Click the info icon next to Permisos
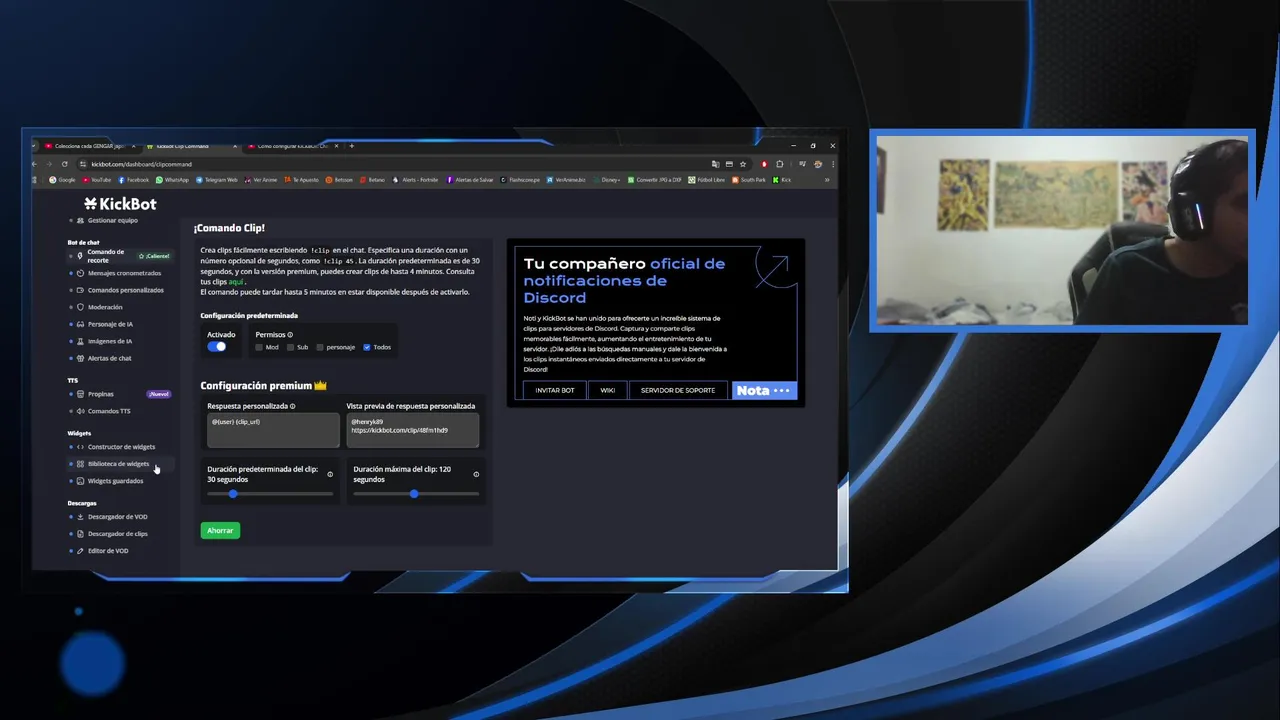1280x720 pixels. 290,335
